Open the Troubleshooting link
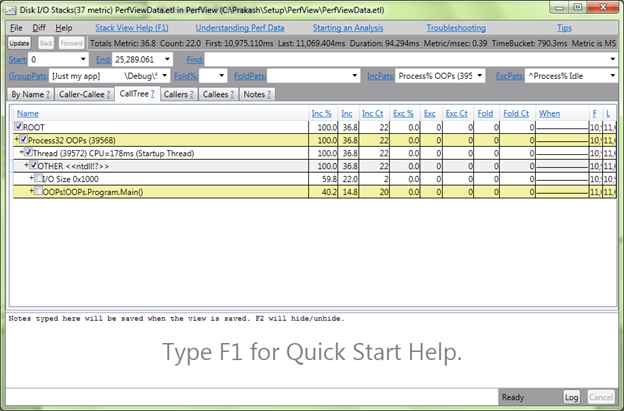 [456, 28]
